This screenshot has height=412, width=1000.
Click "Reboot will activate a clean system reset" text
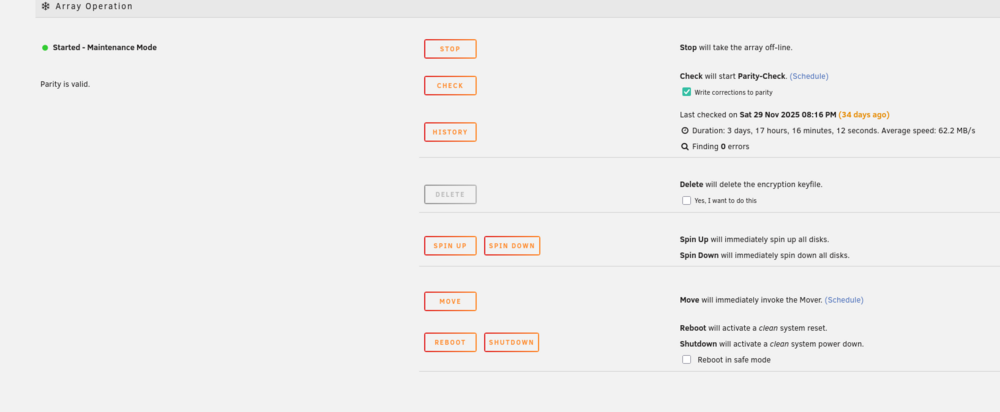753,328
